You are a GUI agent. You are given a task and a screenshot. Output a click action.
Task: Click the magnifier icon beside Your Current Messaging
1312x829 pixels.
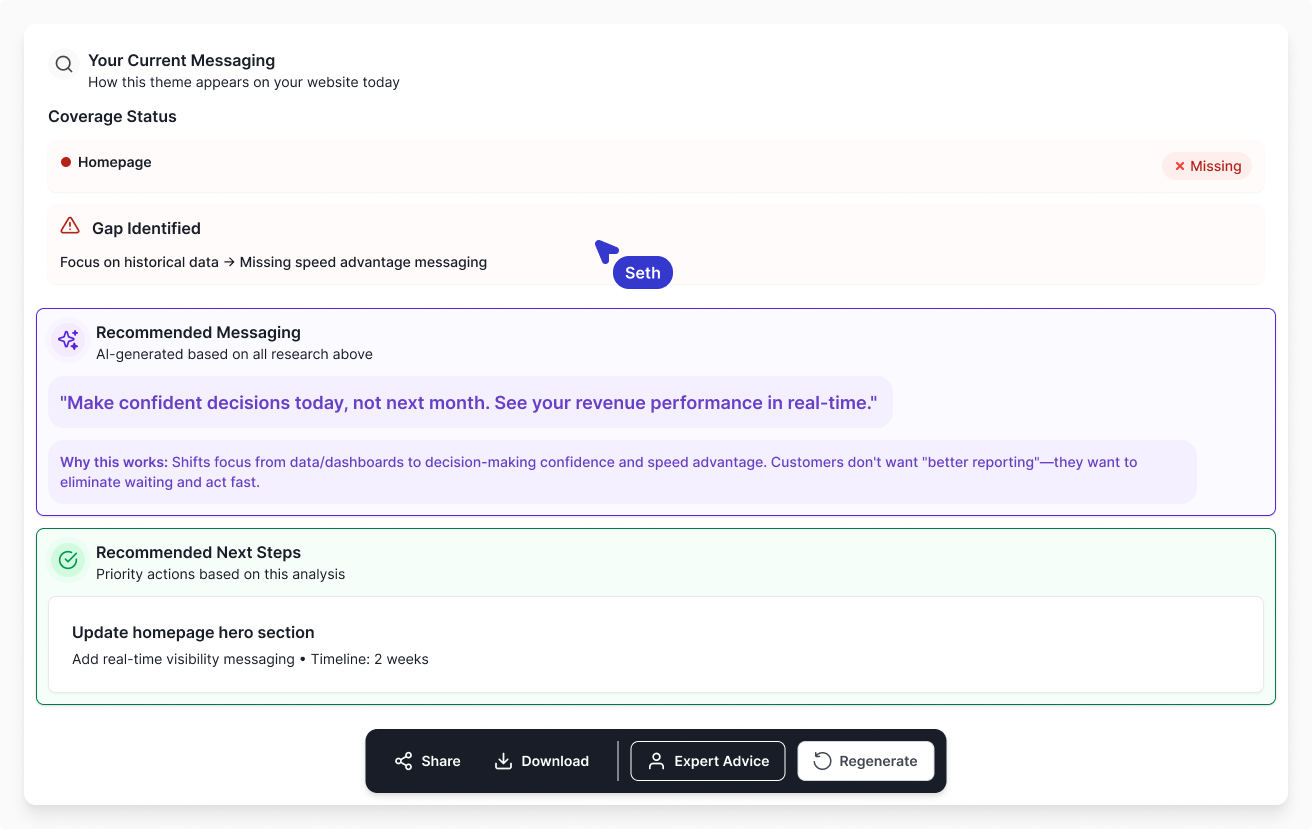click(x=64, y=65)
